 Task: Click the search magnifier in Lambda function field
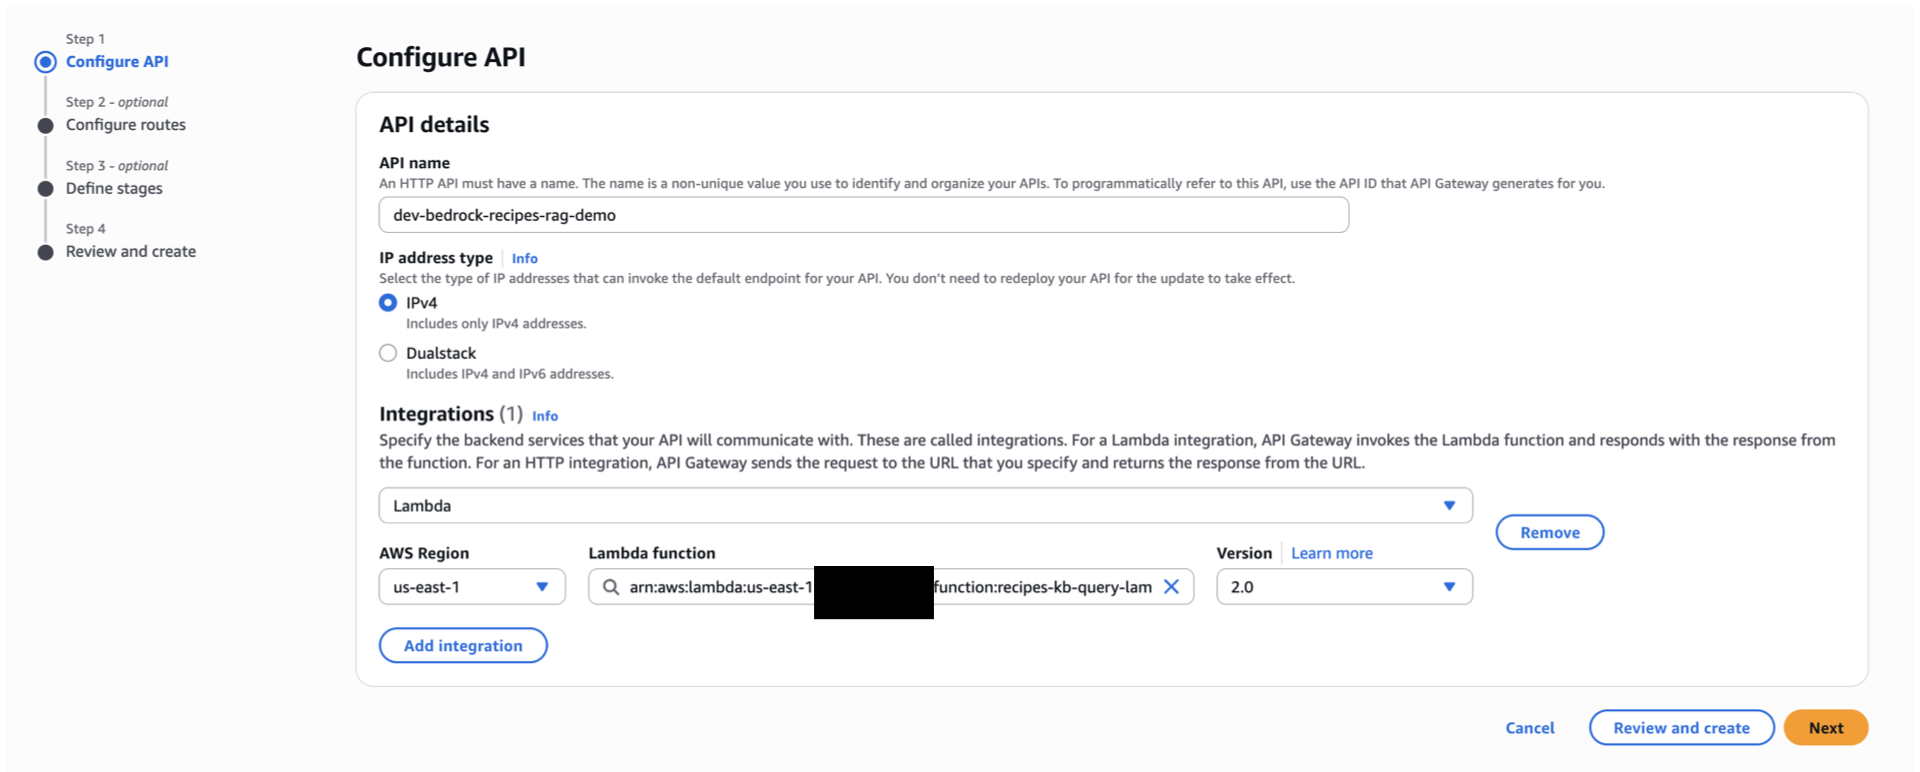click(610, 587)
